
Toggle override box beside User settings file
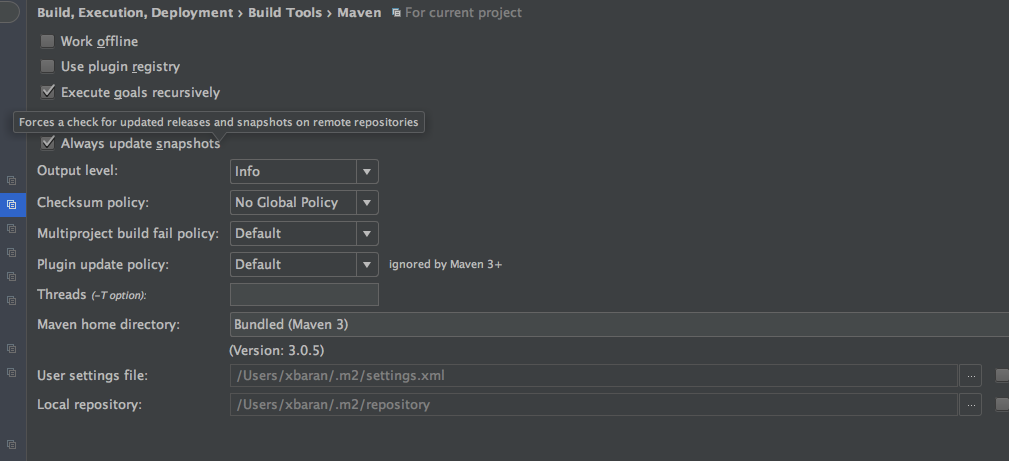[1002, 376]
